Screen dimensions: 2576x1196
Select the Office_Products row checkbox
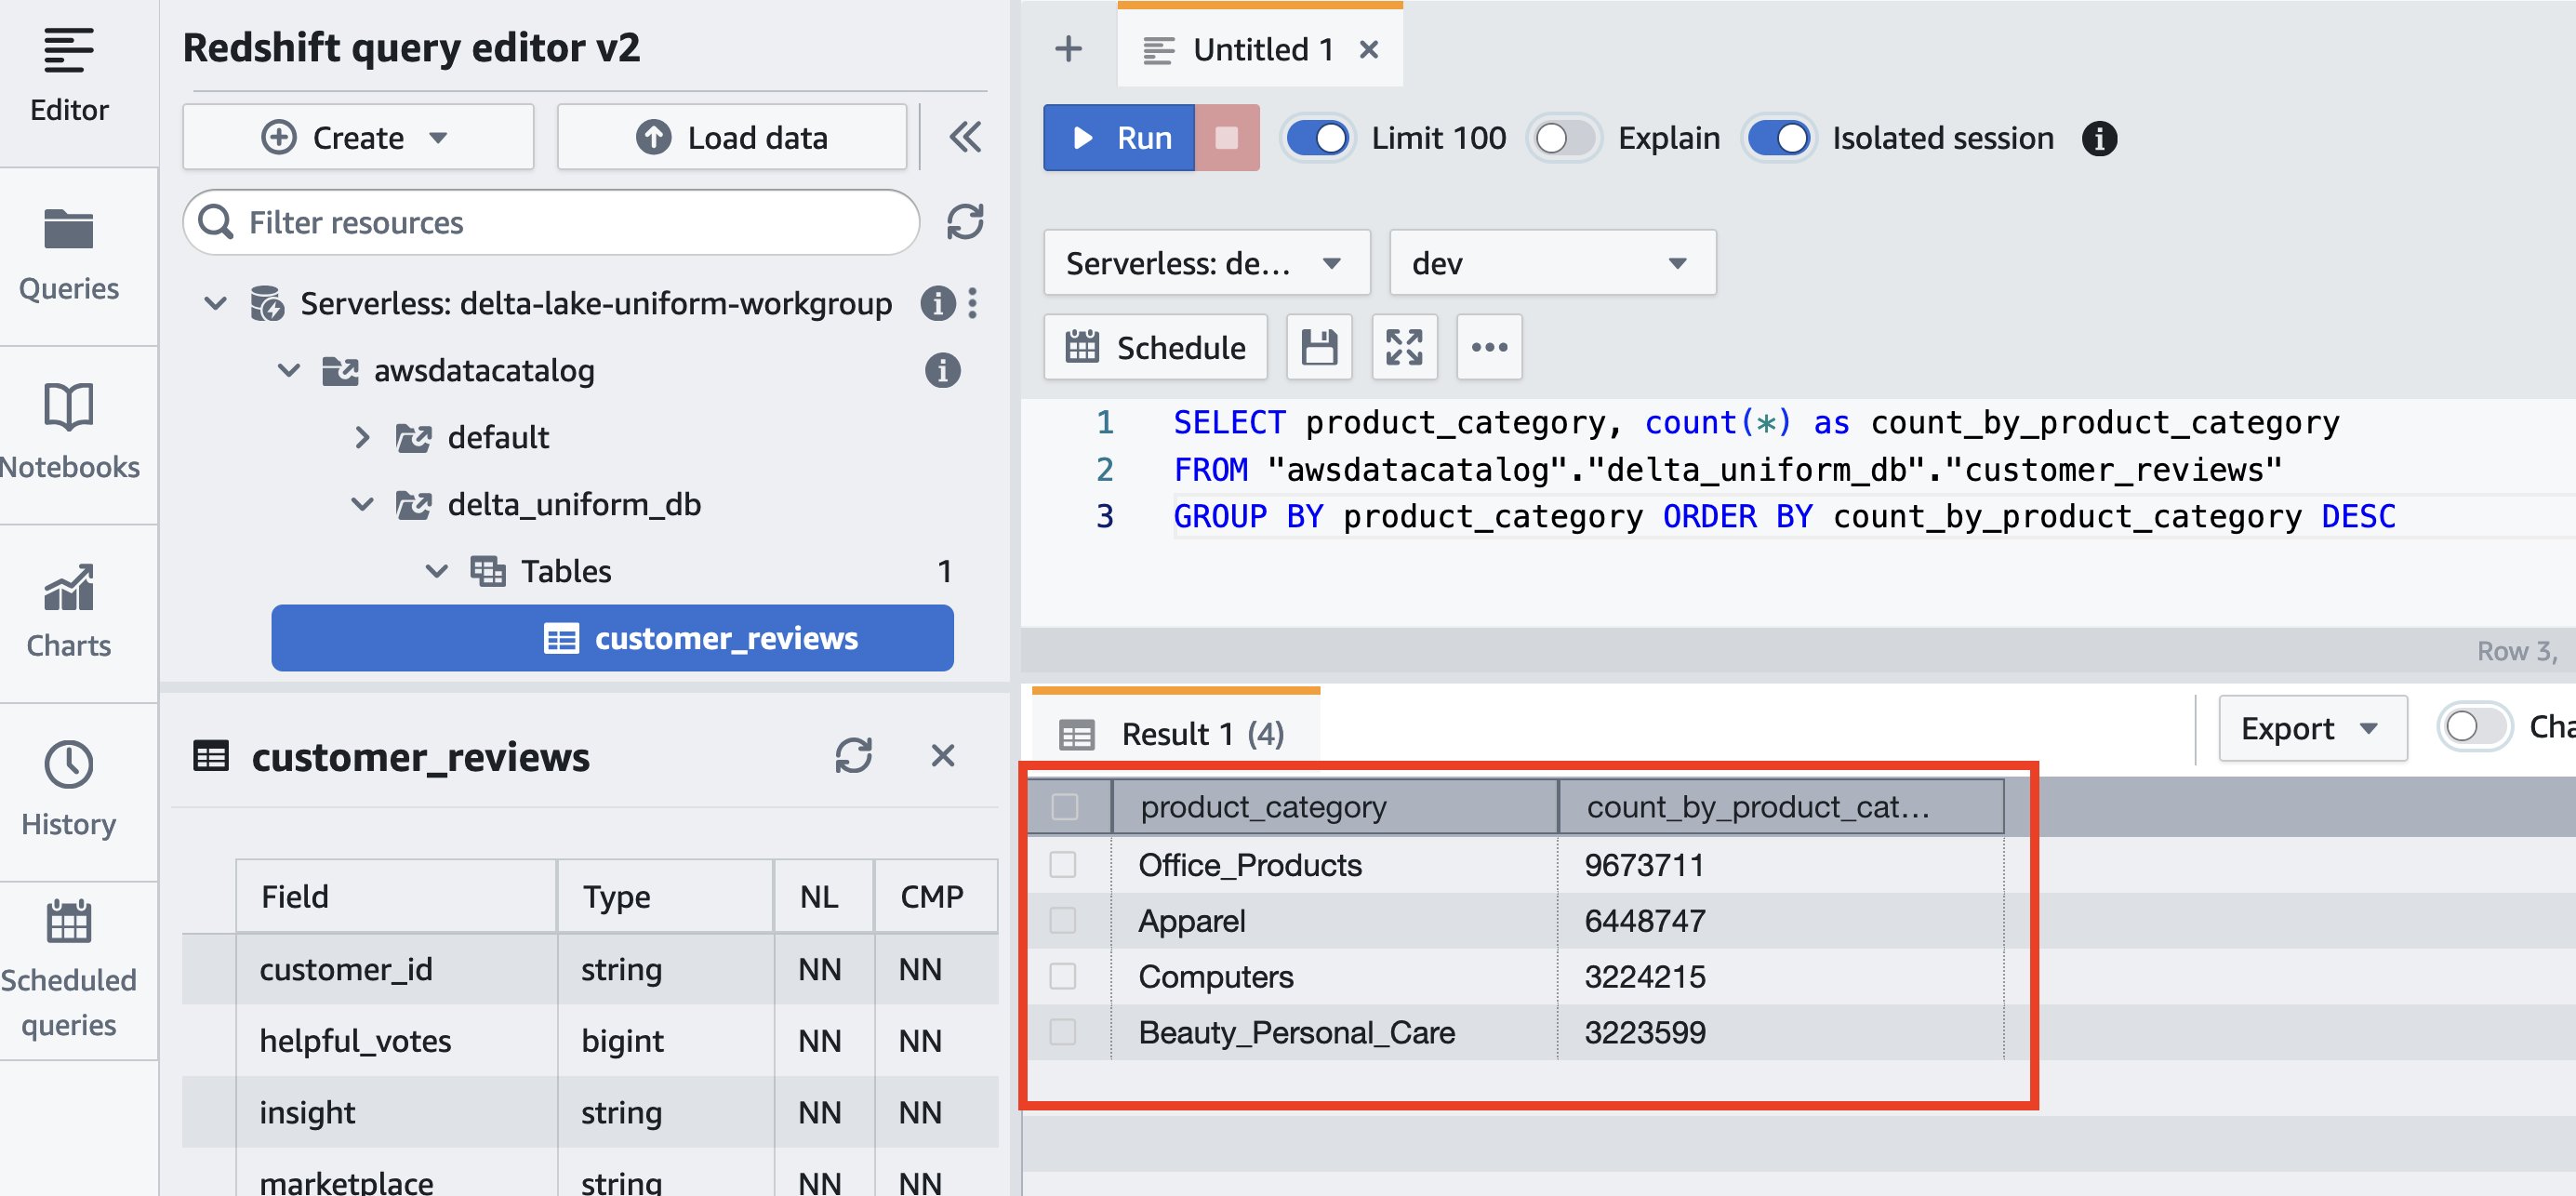1063,864
